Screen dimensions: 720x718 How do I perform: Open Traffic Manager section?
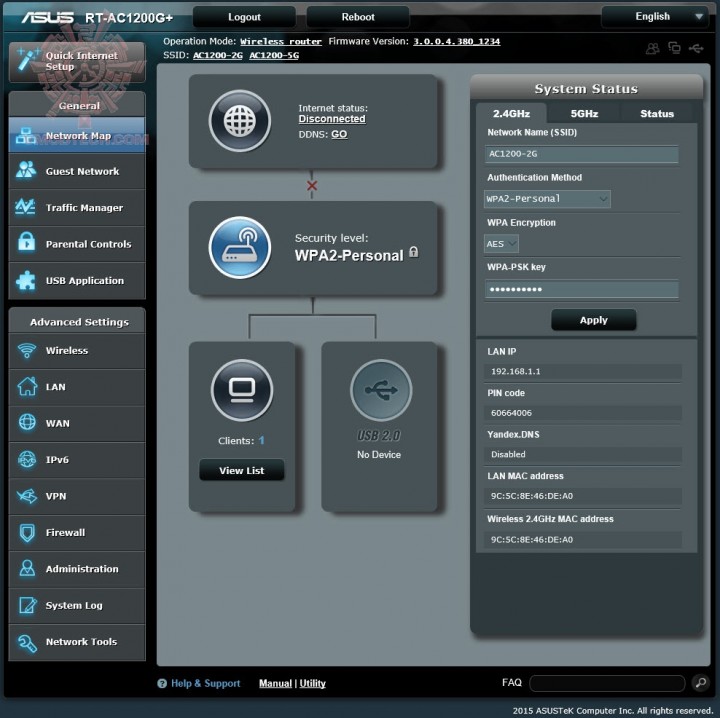click(77, 208)
